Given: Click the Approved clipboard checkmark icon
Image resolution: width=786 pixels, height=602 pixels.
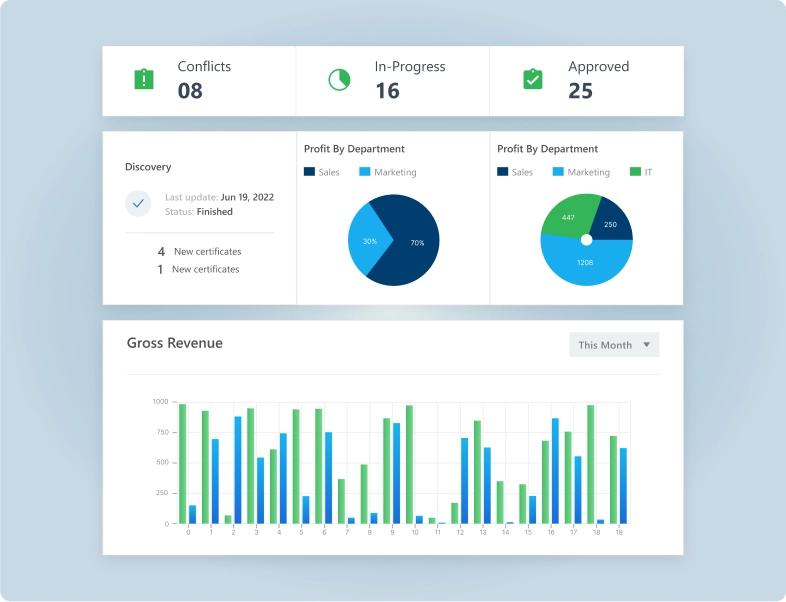Looking at the screenshot, I should point(533,79).
